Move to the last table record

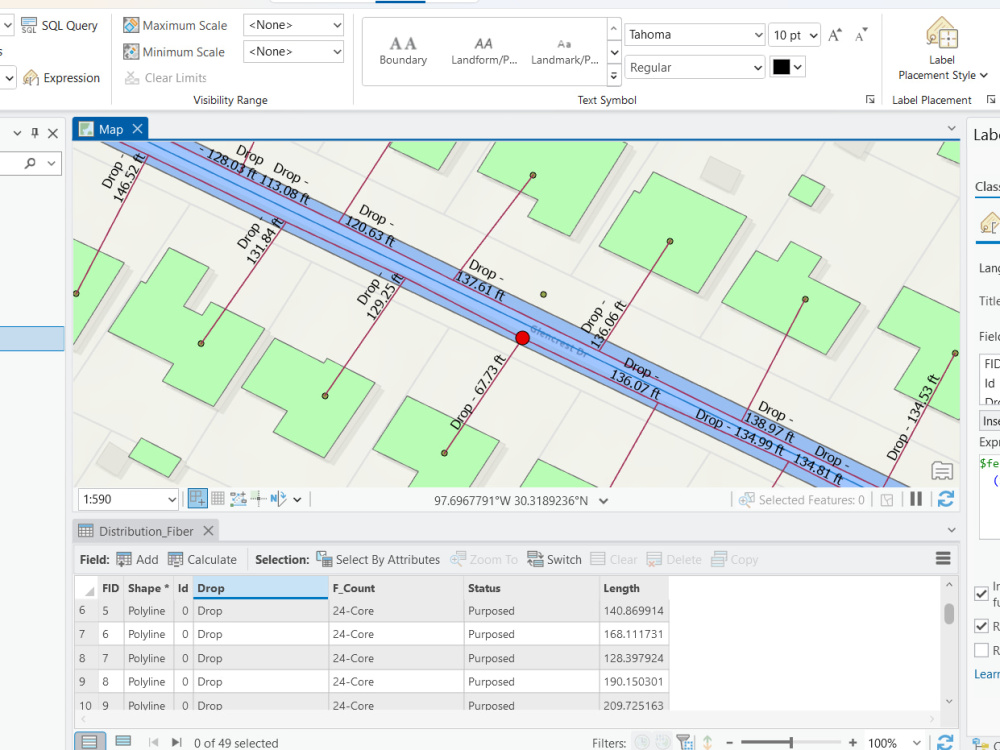coord(177,742)
